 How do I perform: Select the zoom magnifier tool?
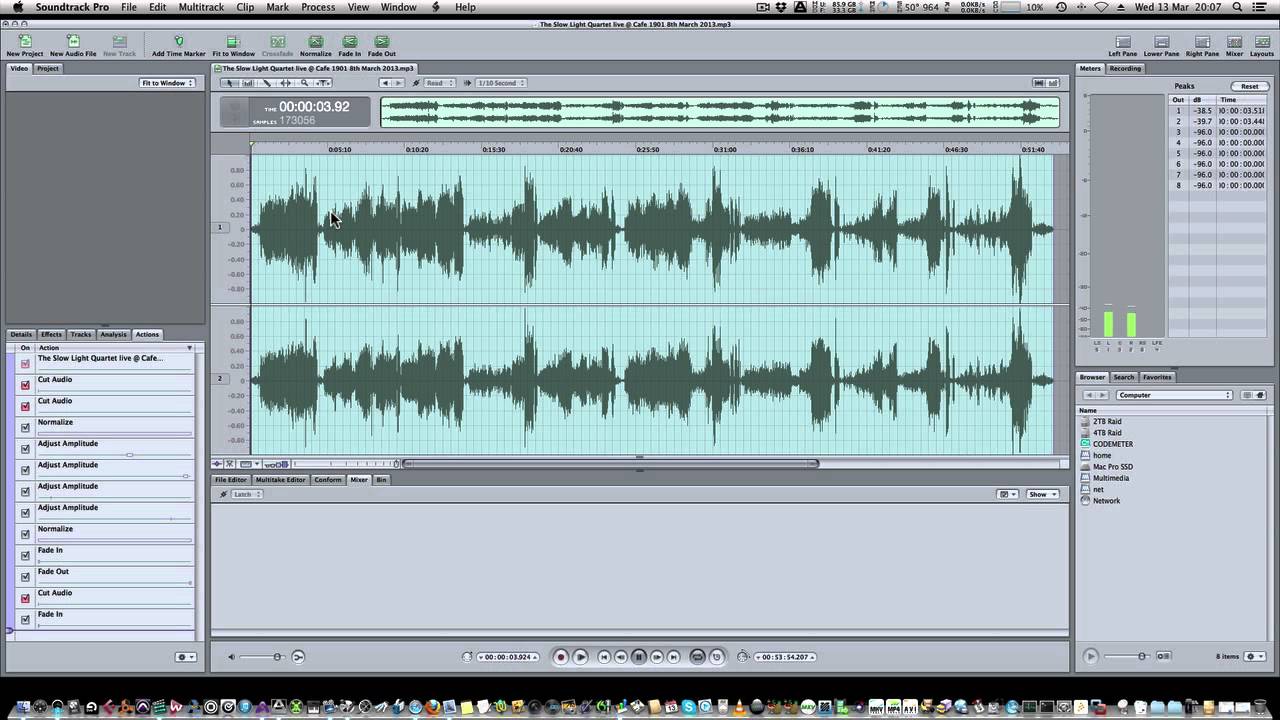pyautogui.click(x=304, y=83)
